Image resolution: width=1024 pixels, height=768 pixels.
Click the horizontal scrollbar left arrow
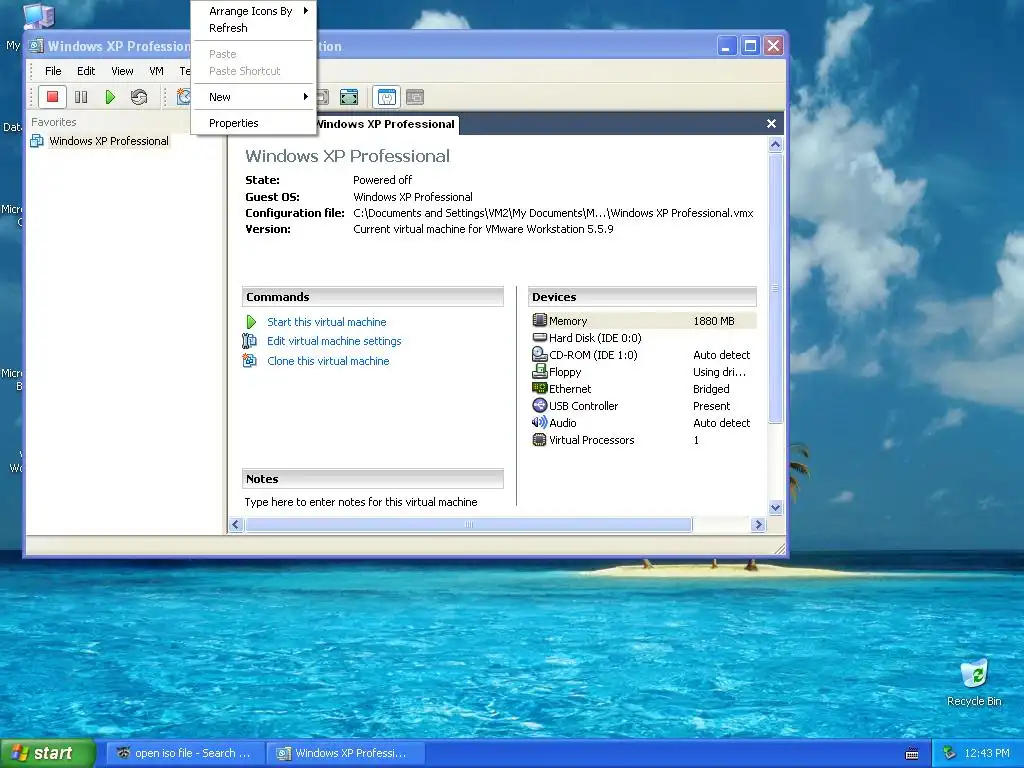pyautogui.click(x=236, y=524)
